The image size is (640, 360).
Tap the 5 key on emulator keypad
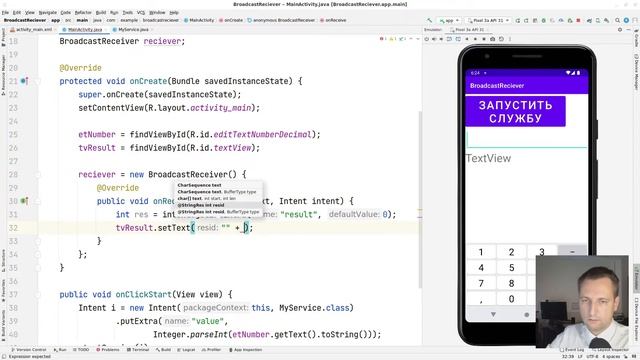pyautogui.click(x=511, y=268)
